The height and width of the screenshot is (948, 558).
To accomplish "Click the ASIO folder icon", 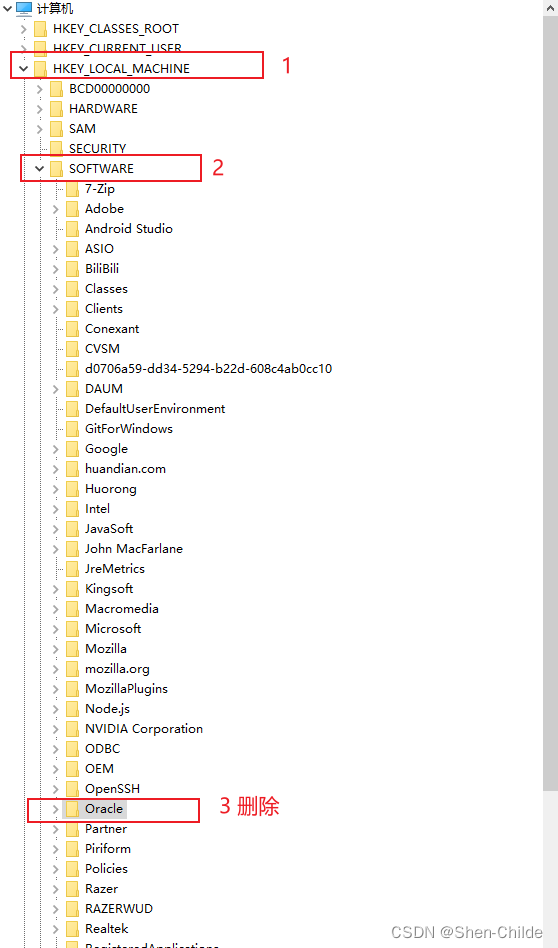I will point(73,248).
